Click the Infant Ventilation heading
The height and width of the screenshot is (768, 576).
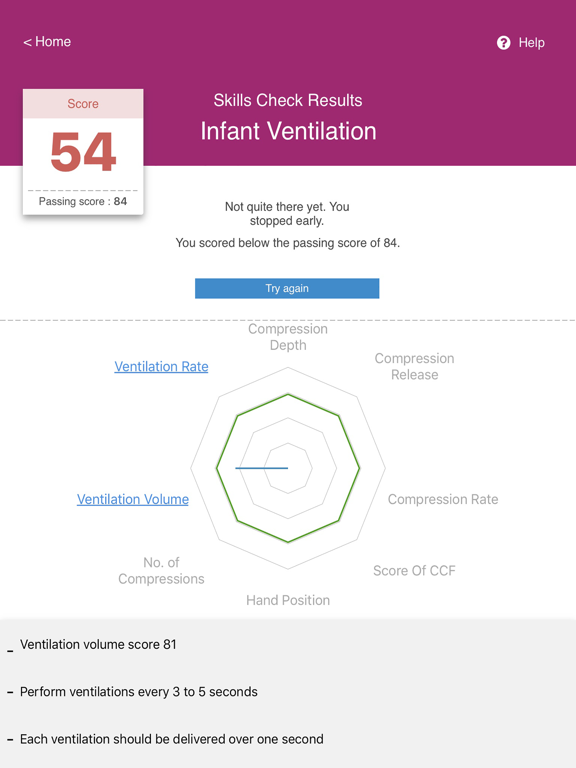[288, 131]
